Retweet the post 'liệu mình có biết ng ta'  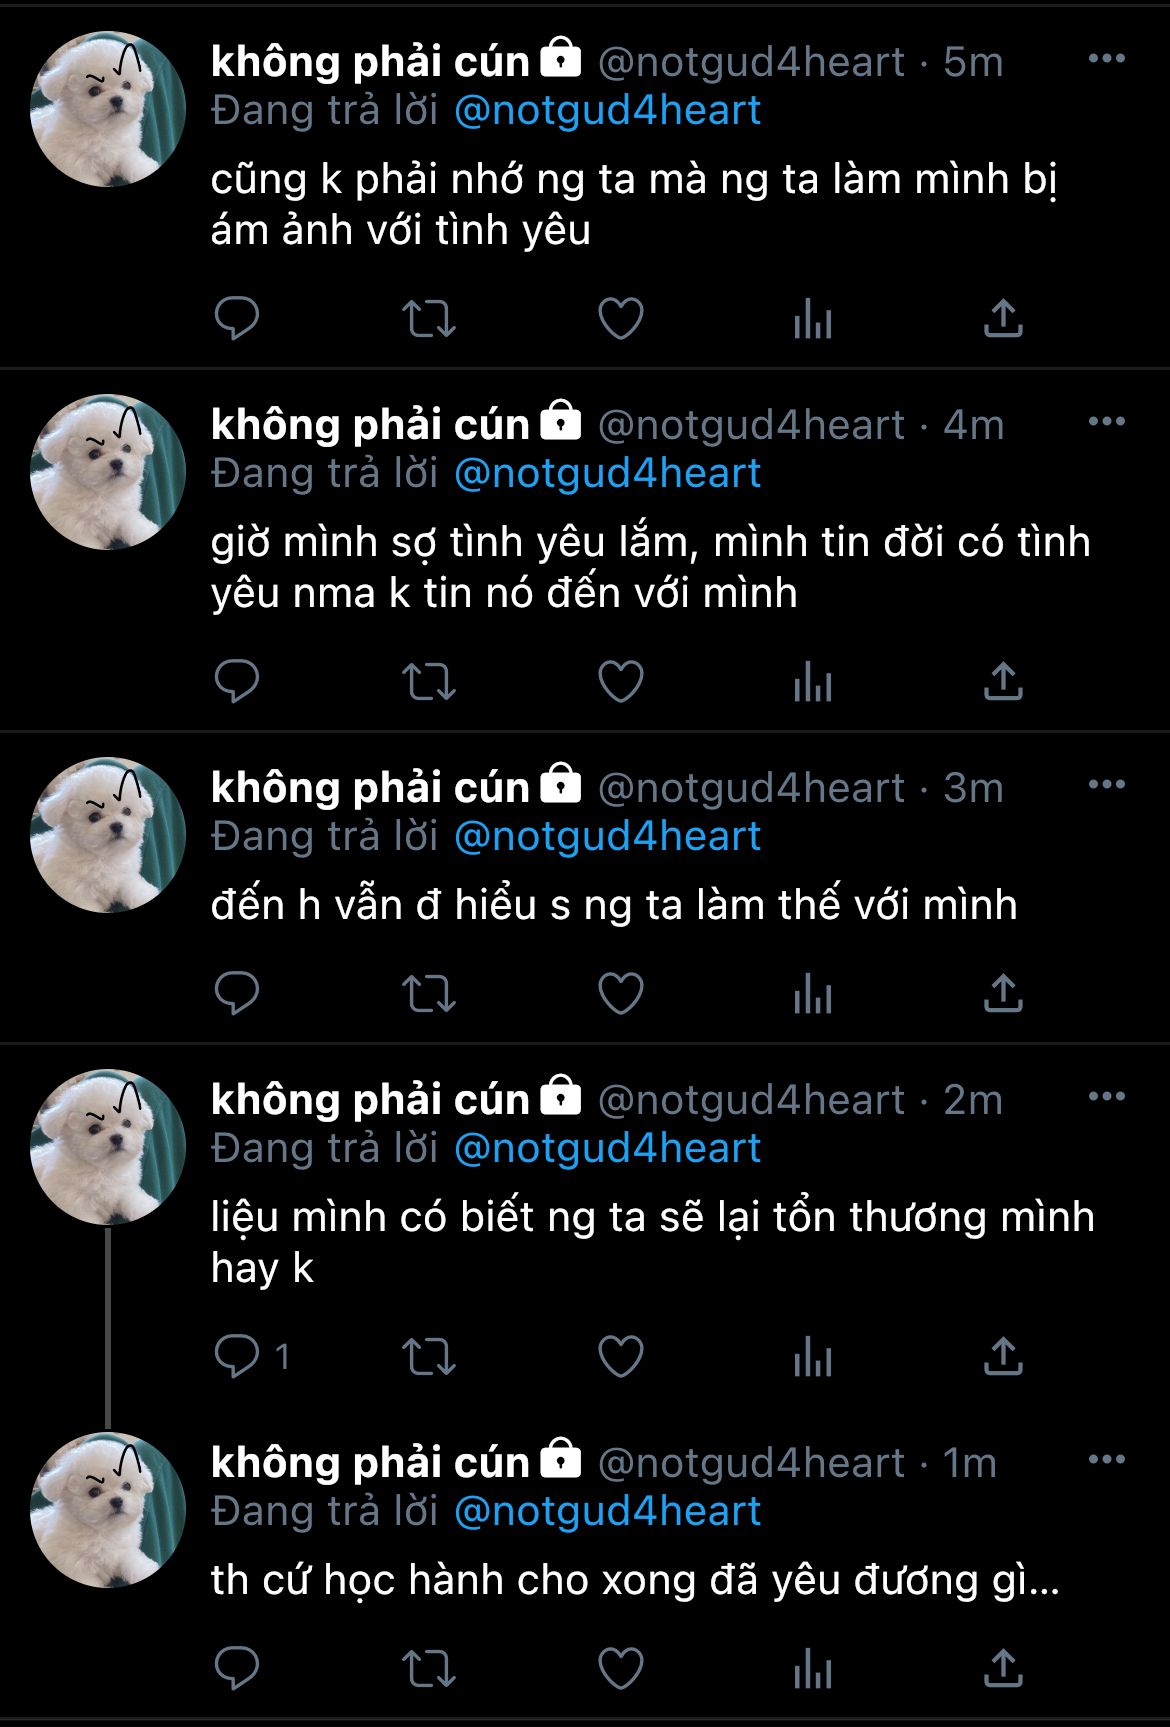pyautogui.click(x=429, y=1357)
